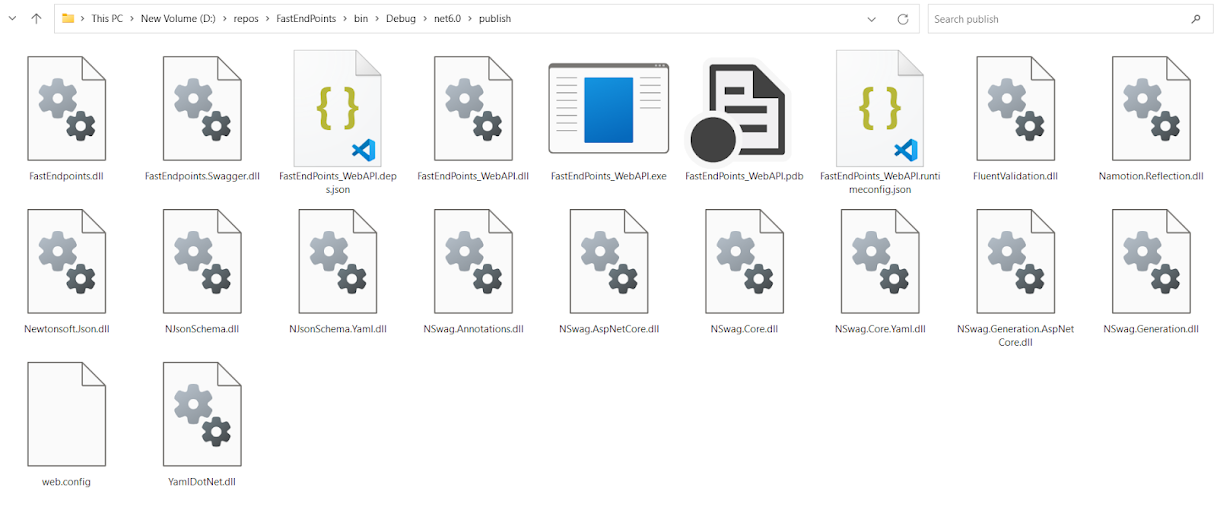Navigate to the net6.0 breadcrumb folder
The width and height of the screenshot is (1217, 532).
[447, 19]
